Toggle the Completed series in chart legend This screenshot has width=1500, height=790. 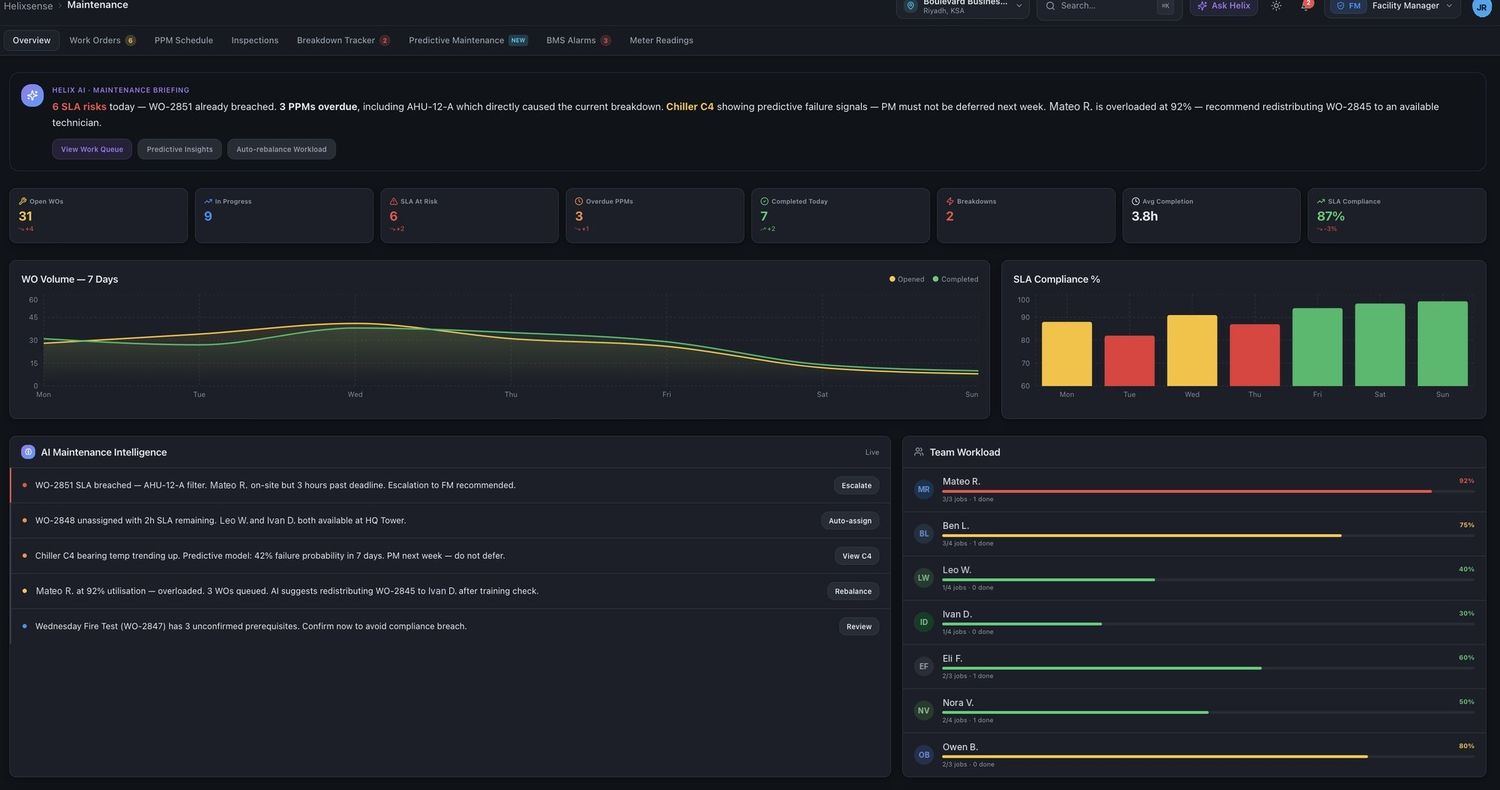(956, 279)
